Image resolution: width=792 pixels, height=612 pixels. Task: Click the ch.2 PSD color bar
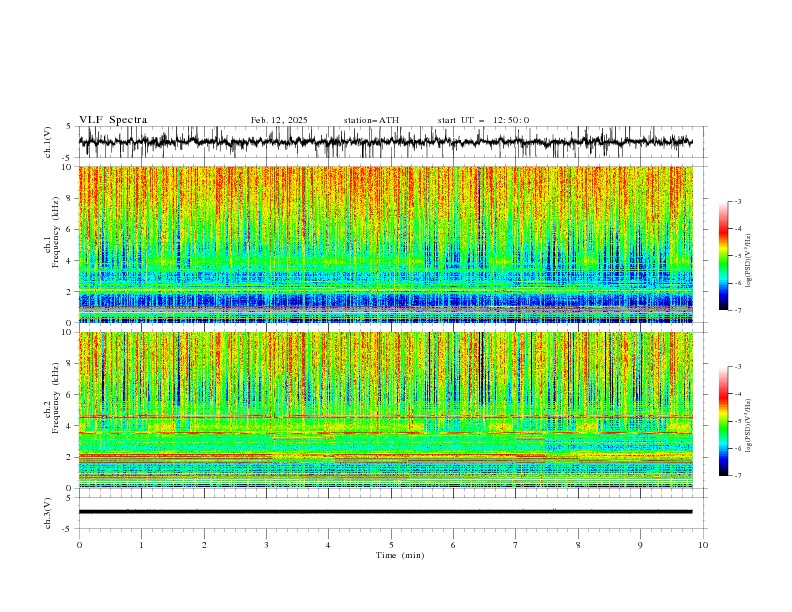723,421
